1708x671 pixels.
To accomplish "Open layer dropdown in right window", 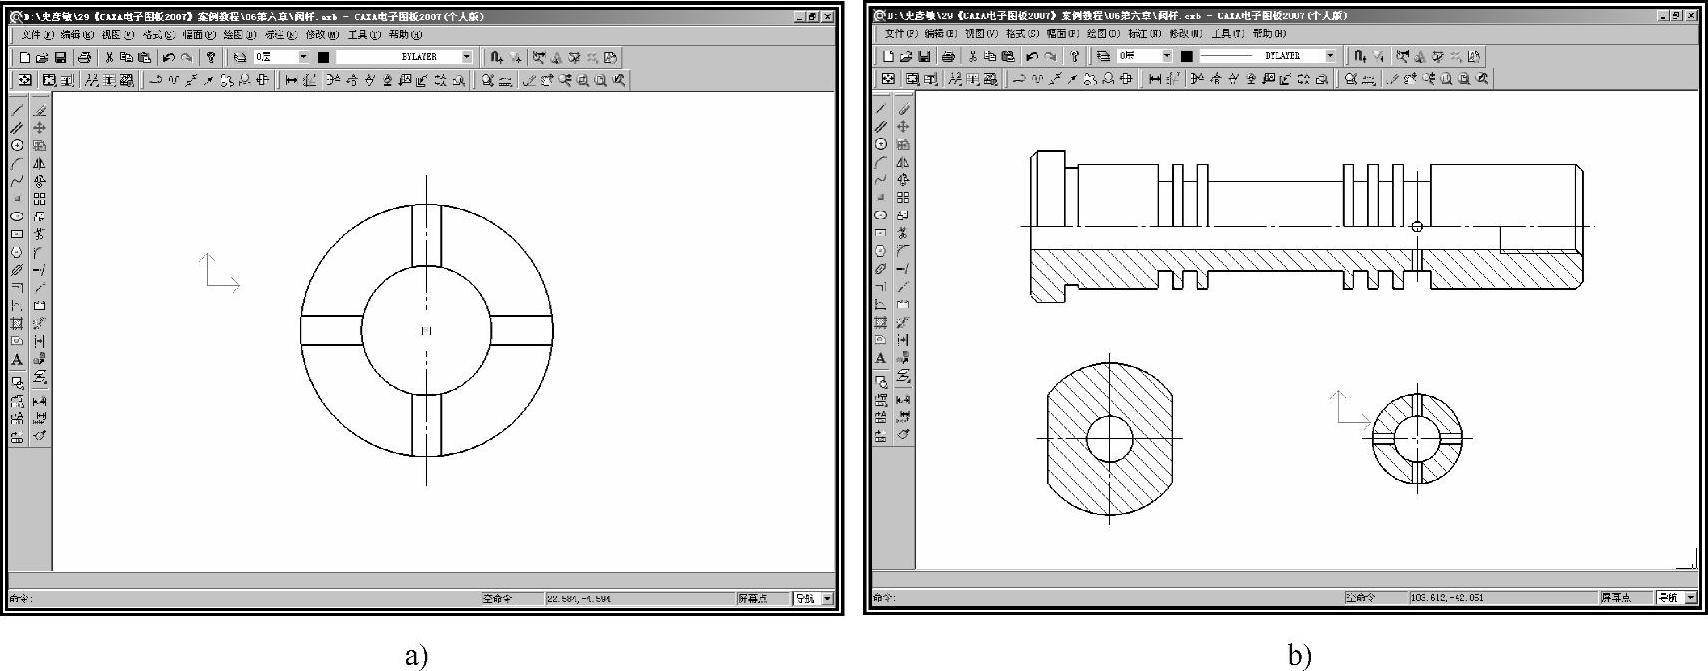I will click(1166, 57).
